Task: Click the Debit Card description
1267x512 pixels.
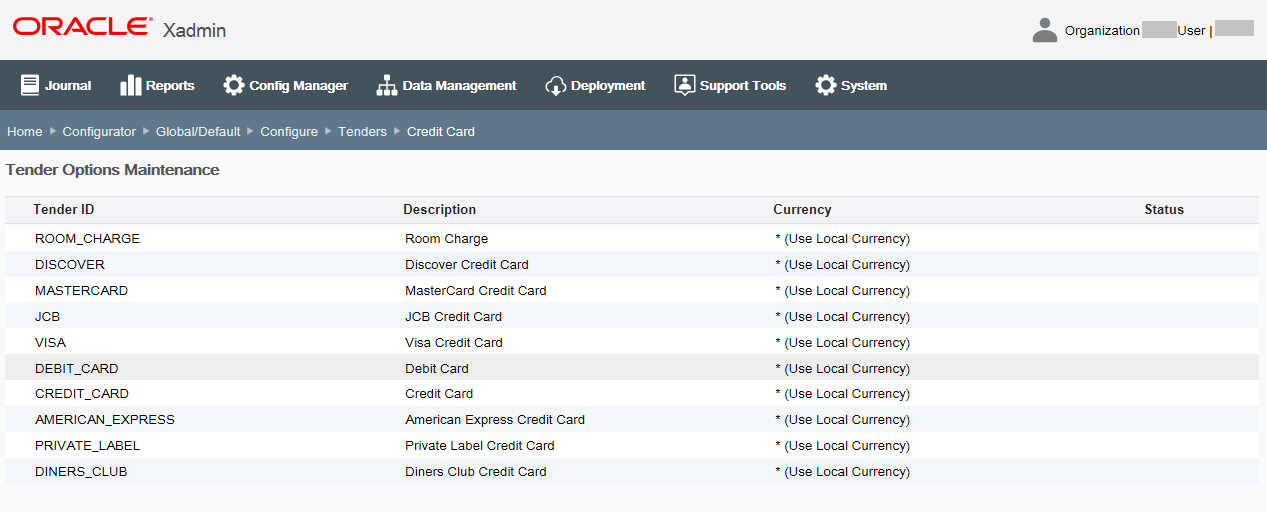Action: click(437, 369)
